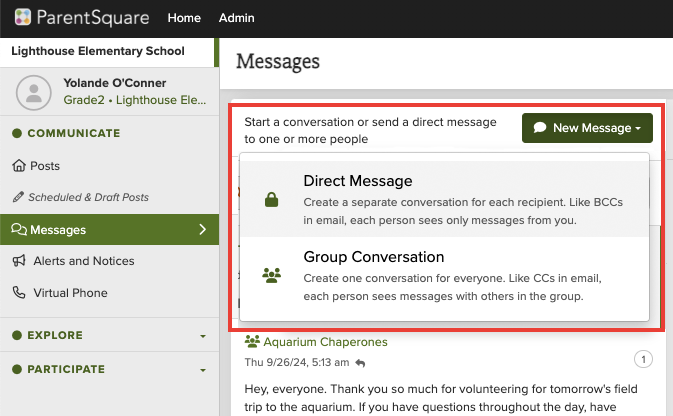Select Lighthouse Elementary School header
The width and height of the screenshot is (673, 416).
[98, 51]
